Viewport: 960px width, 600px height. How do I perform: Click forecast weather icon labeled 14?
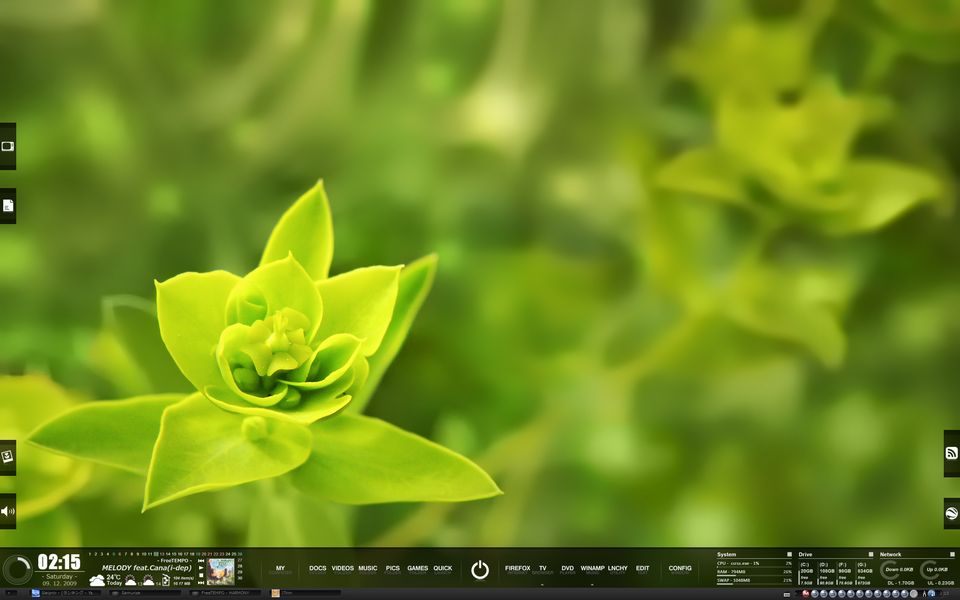click(148, 580)
